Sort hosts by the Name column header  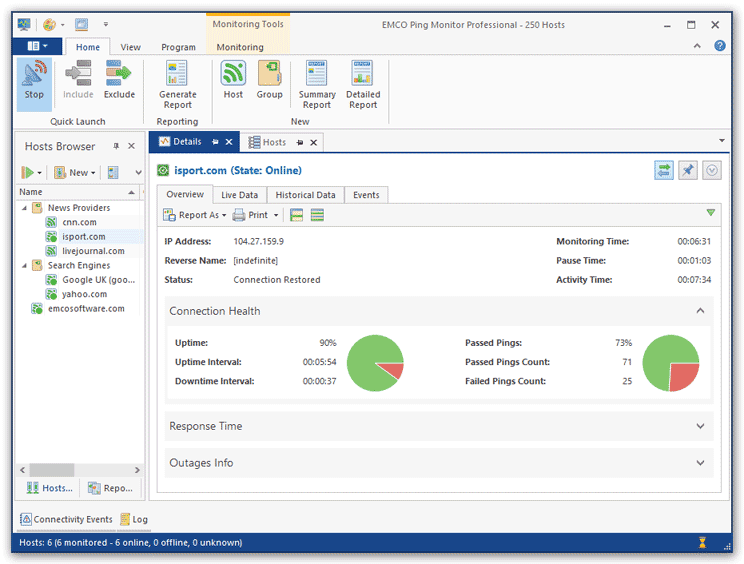77,192
